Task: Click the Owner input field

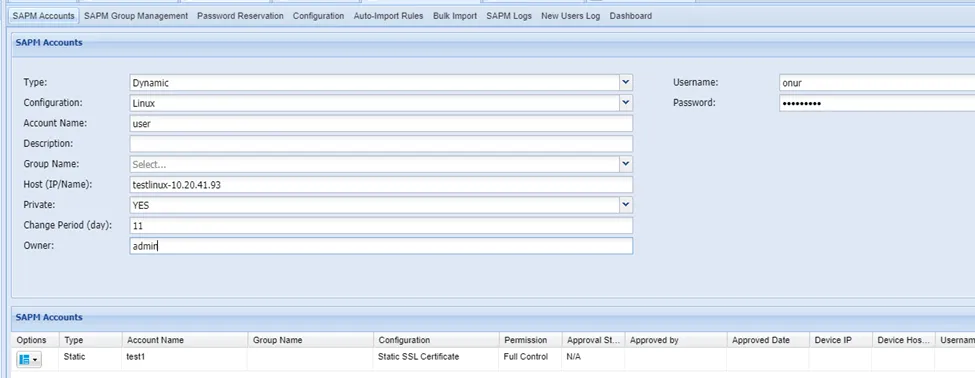Action: [x=381, y=246]
